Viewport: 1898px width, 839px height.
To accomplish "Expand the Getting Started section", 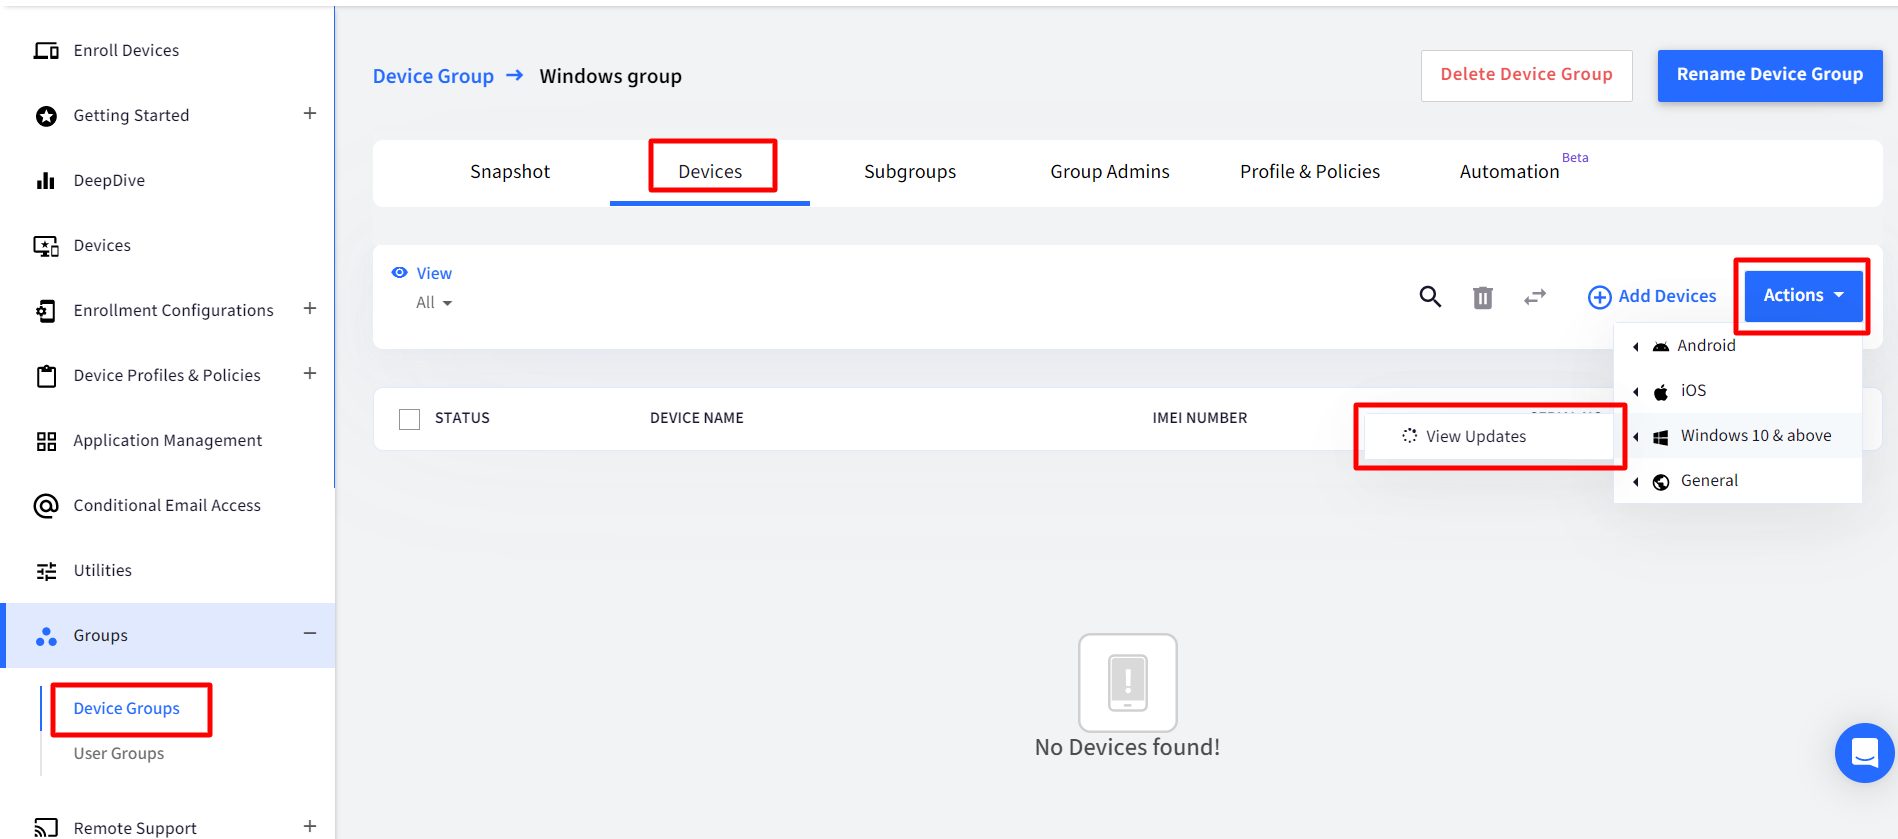I will tap(310, 114).
